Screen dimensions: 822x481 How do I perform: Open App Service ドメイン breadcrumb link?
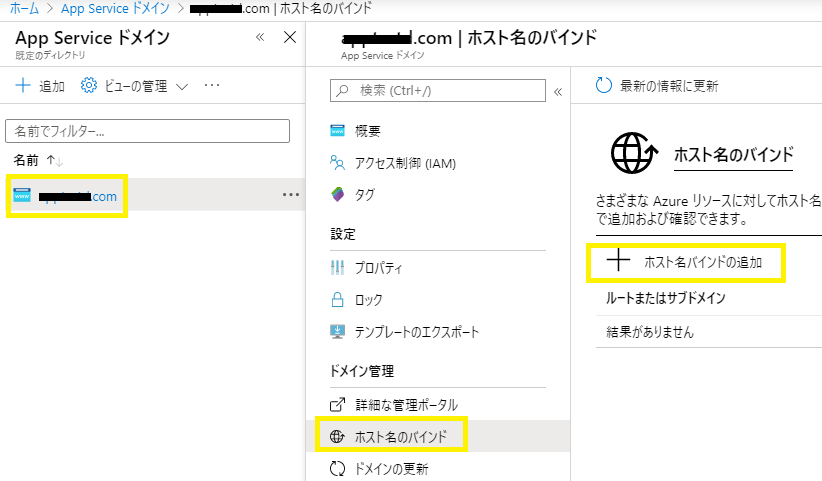point(115,8)
